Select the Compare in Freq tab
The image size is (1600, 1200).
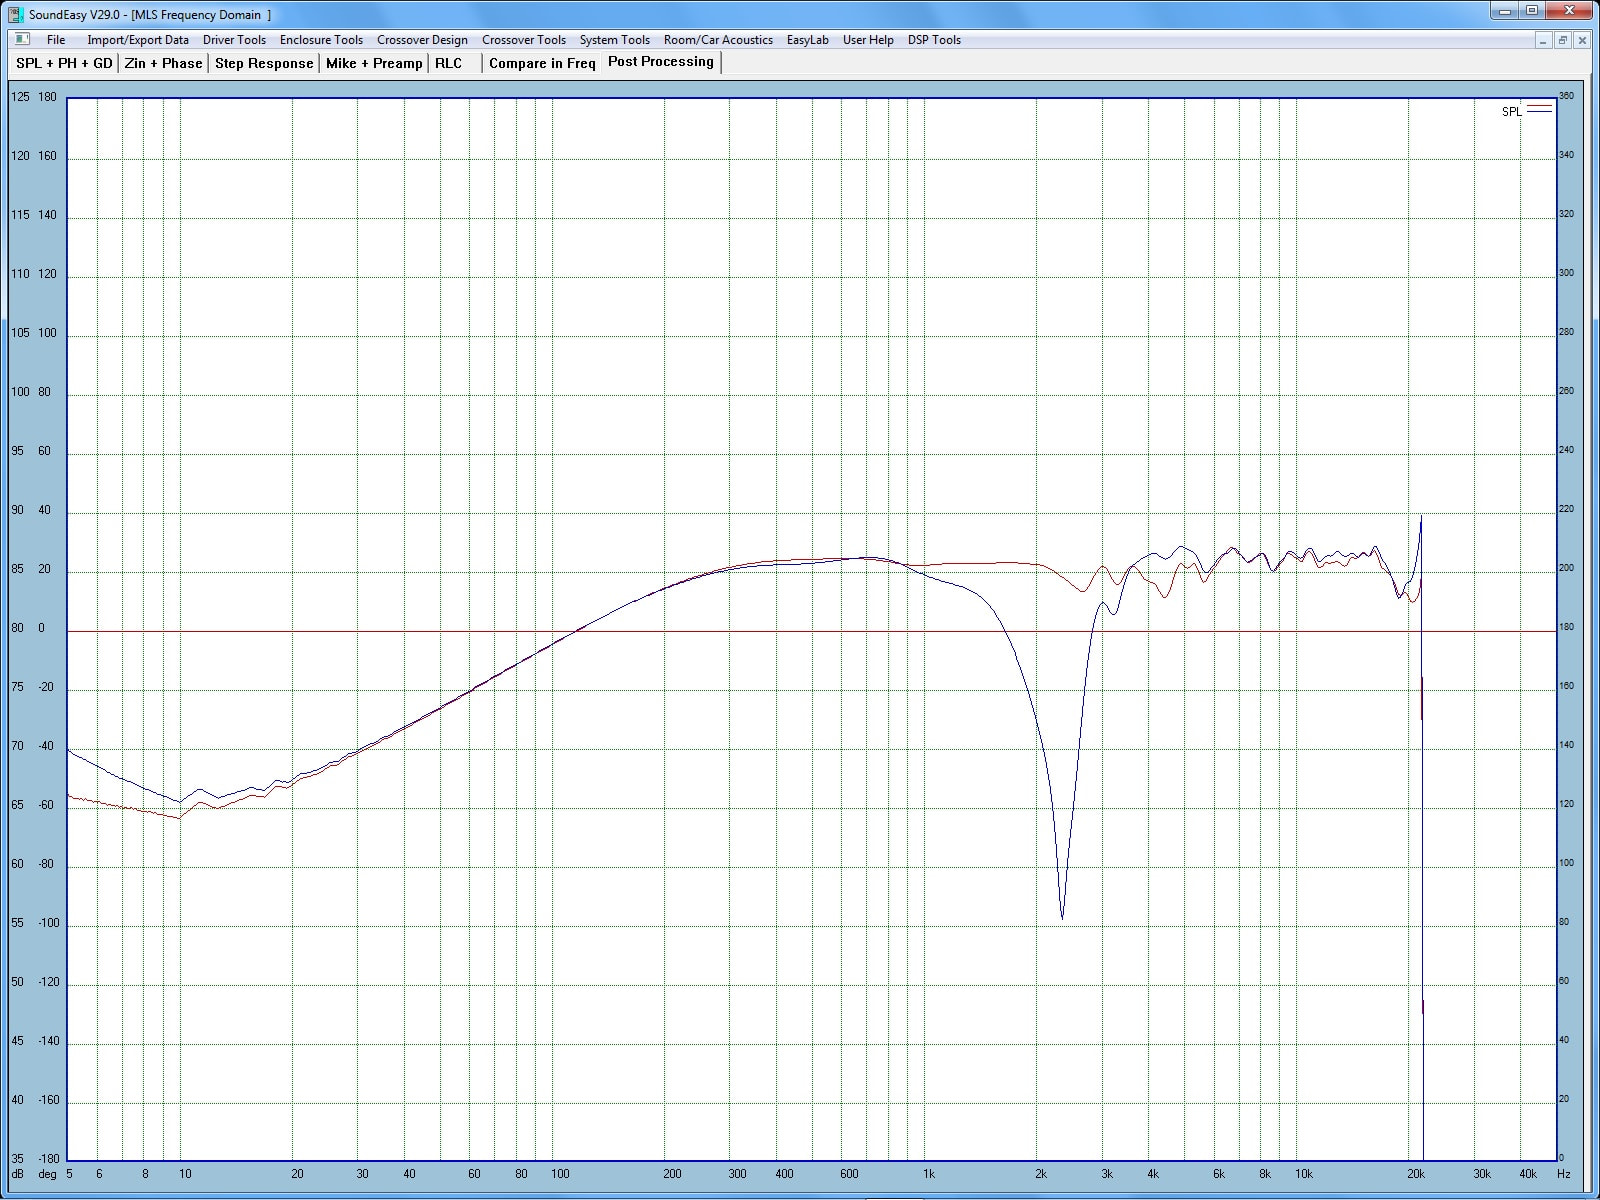(542, 63)
